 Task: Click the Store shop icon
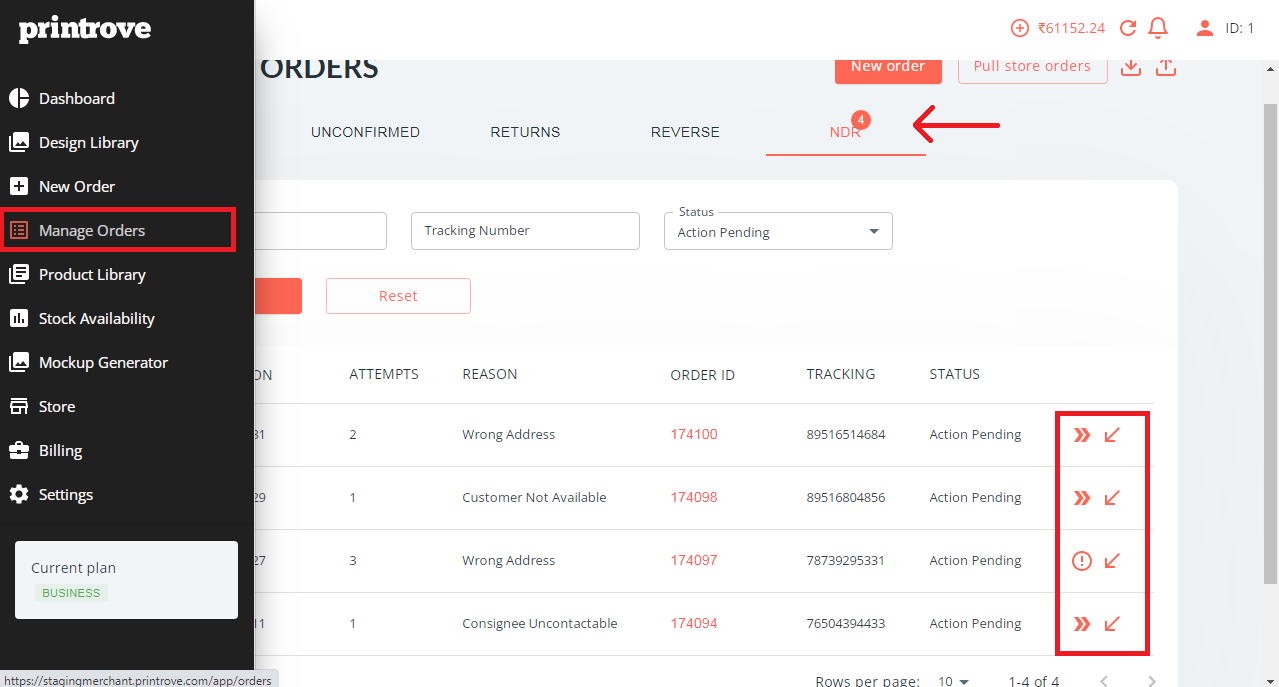click(19, 406)
